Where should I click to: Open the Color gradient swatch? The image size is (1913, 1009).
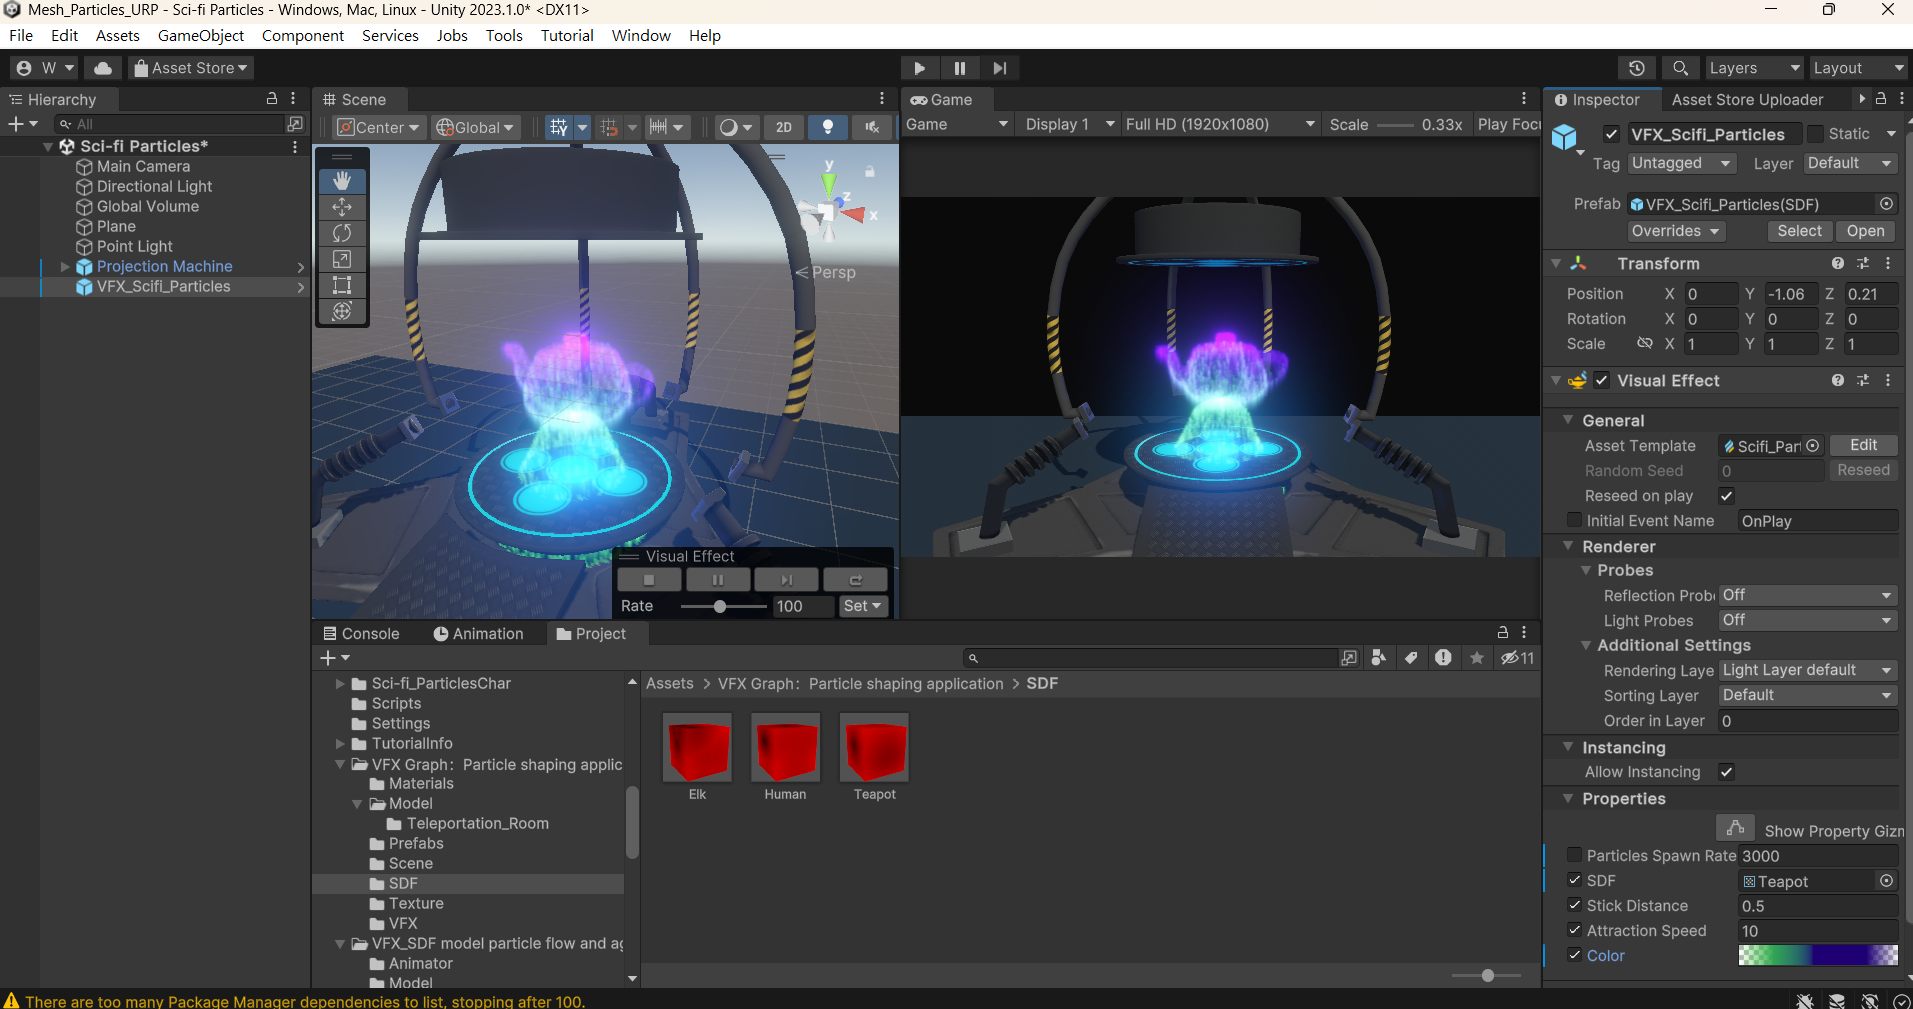pyautogui.click(x=1817, y=955)
